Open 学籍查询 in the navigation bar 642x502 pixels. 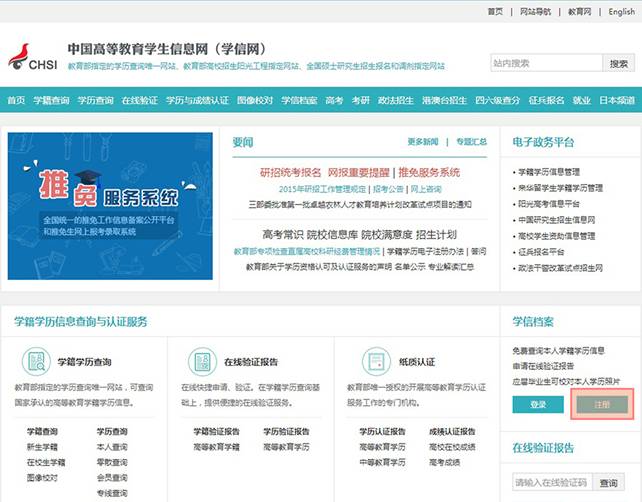(51, 100)
